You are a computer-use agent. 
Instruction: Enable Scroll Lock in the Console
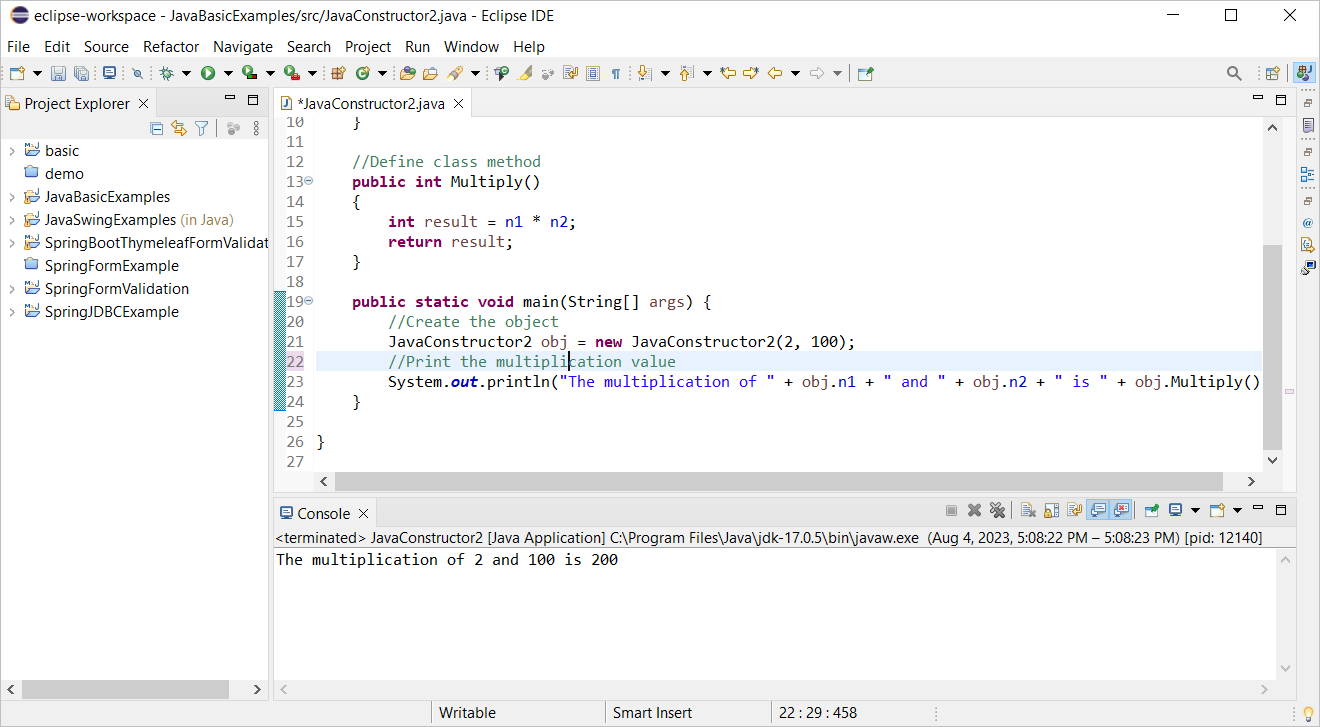pos(1051,510)
